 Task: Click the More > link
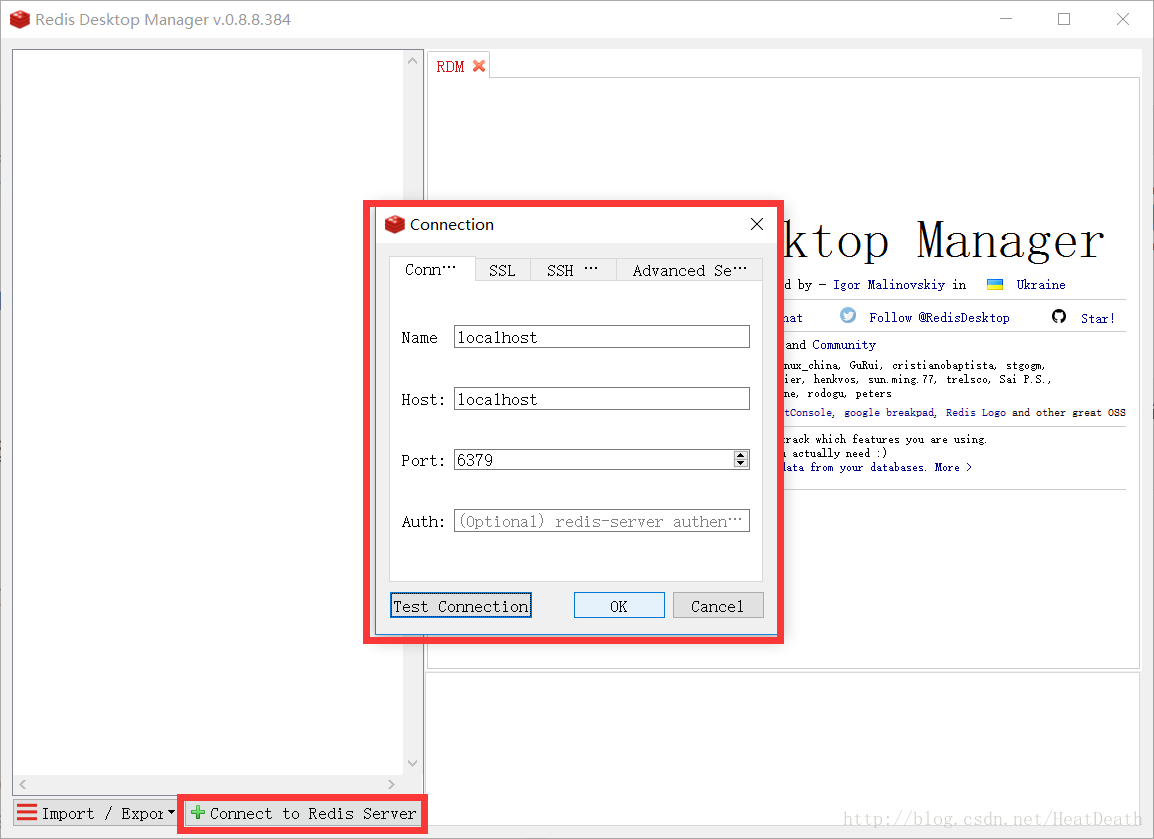pos(953,467)
